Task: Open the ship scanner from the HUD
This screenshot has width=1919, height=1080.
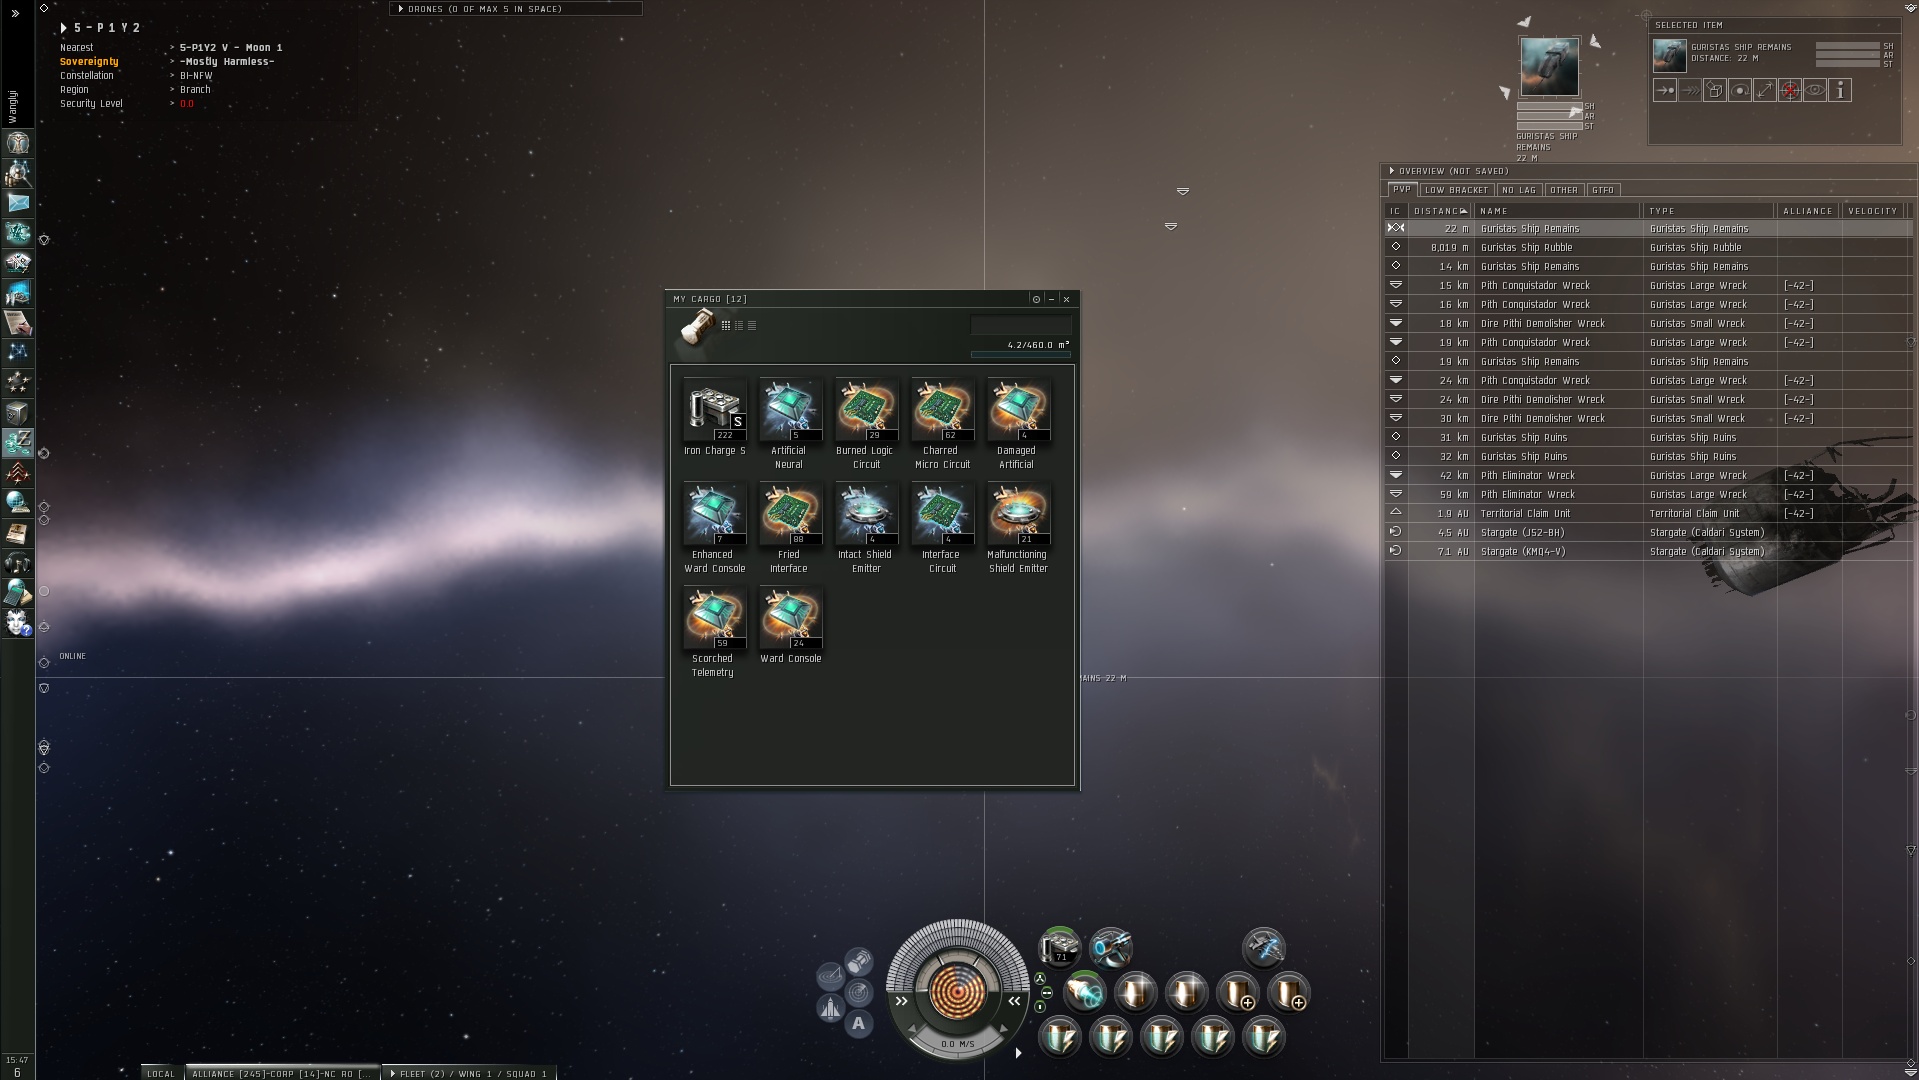Action: (859, 993)
